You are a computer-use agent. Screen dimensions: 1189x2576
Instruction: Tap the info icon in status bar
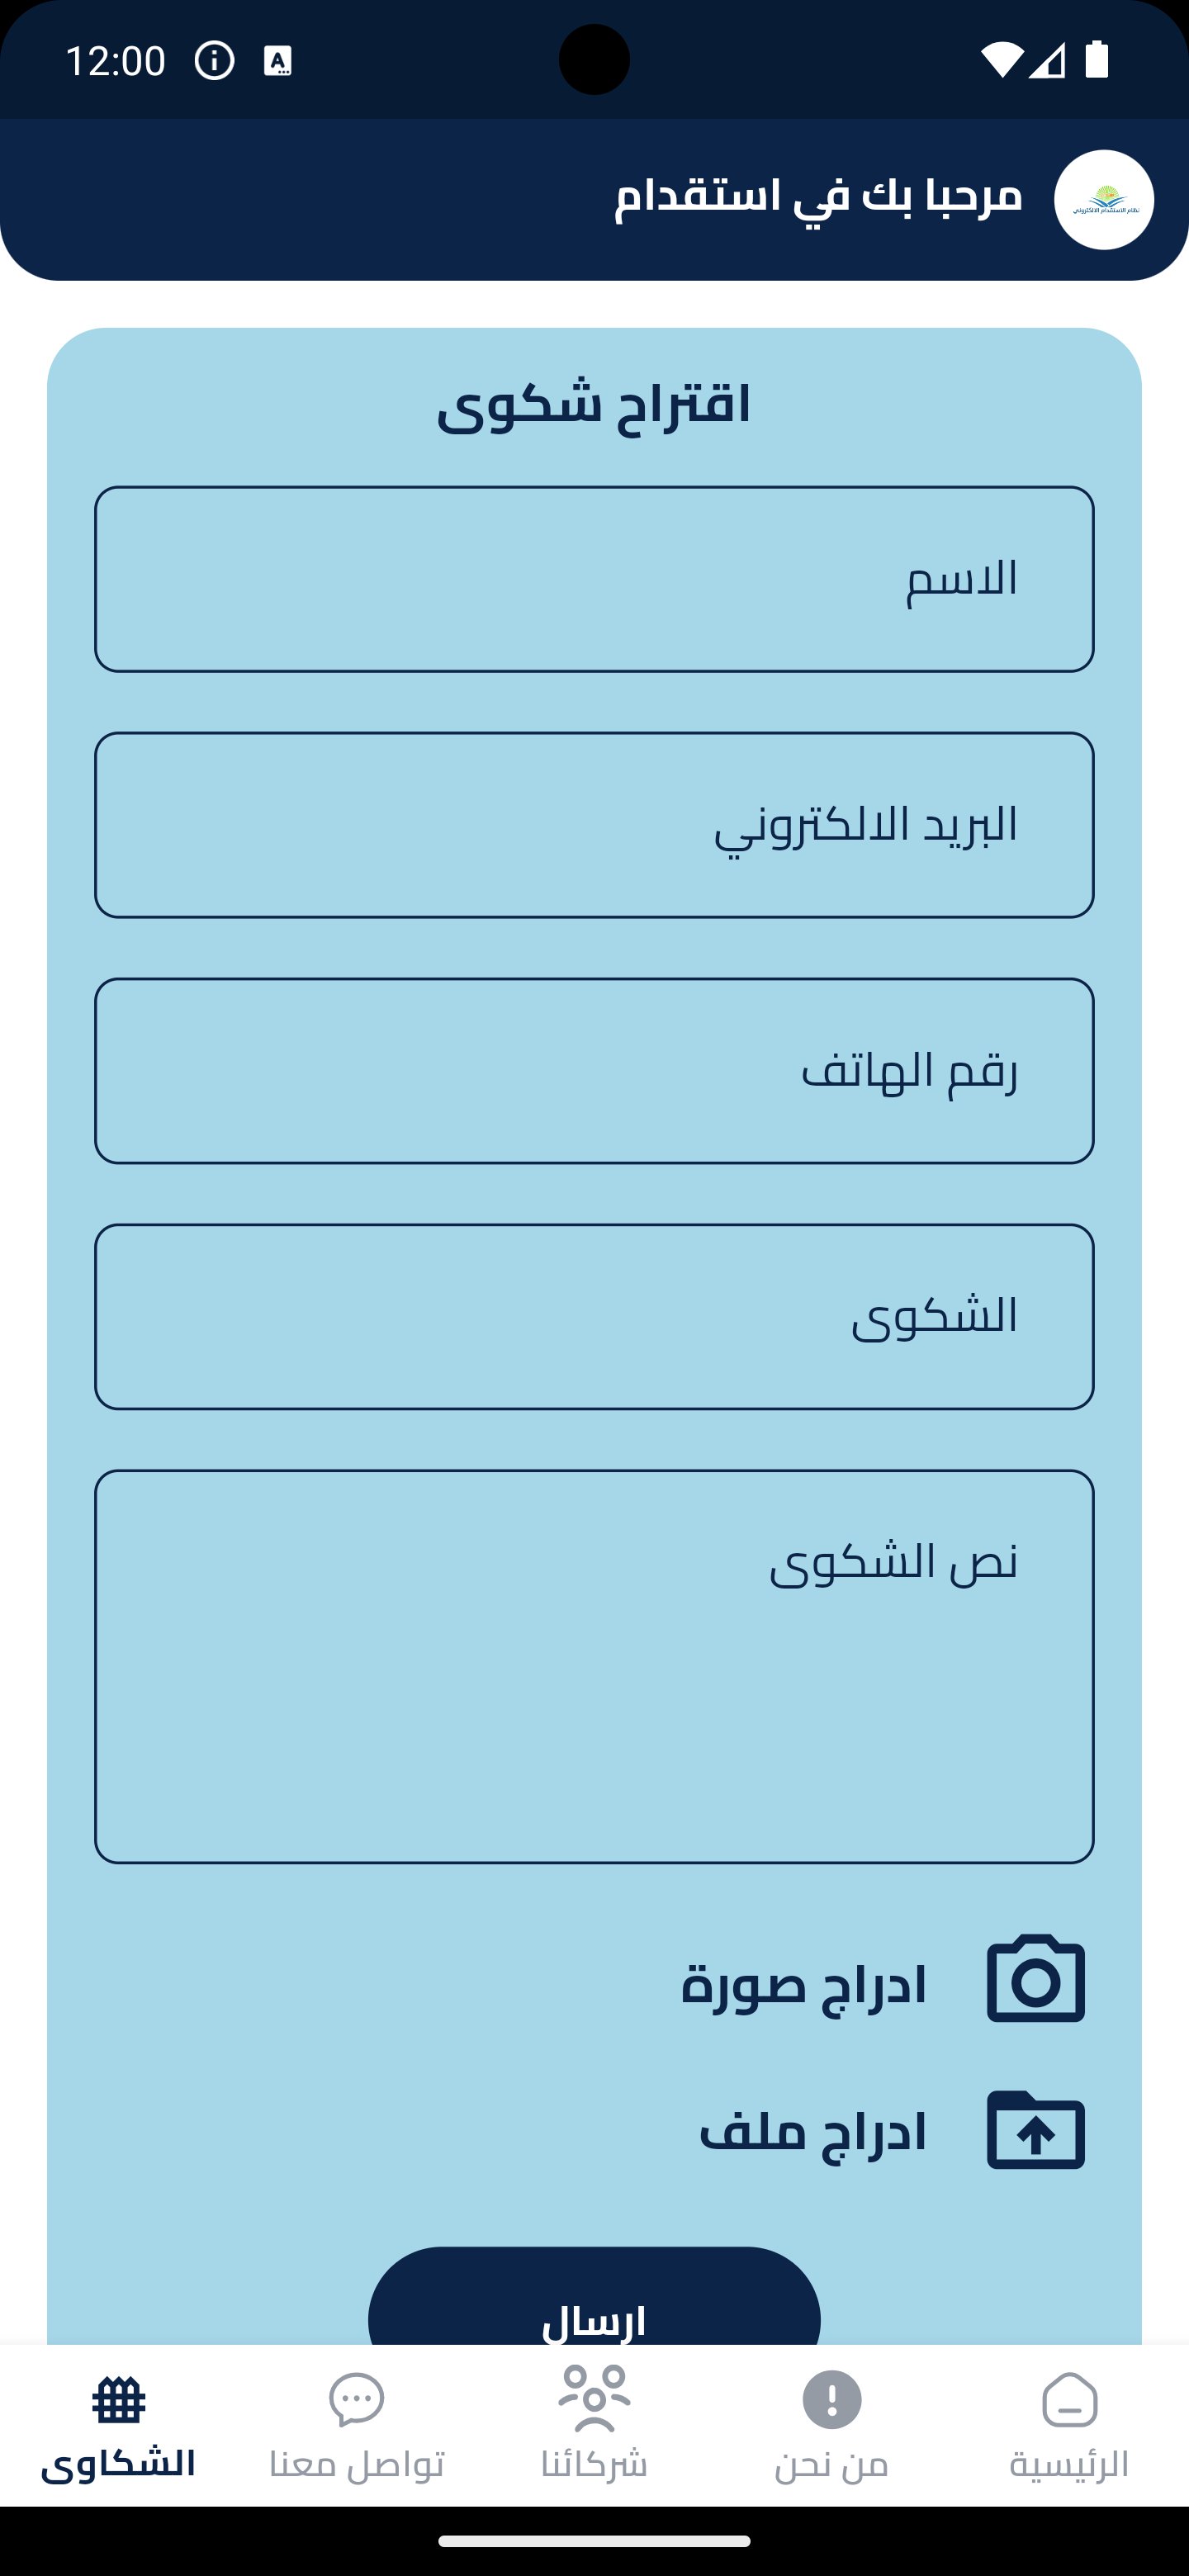point(214,61)
